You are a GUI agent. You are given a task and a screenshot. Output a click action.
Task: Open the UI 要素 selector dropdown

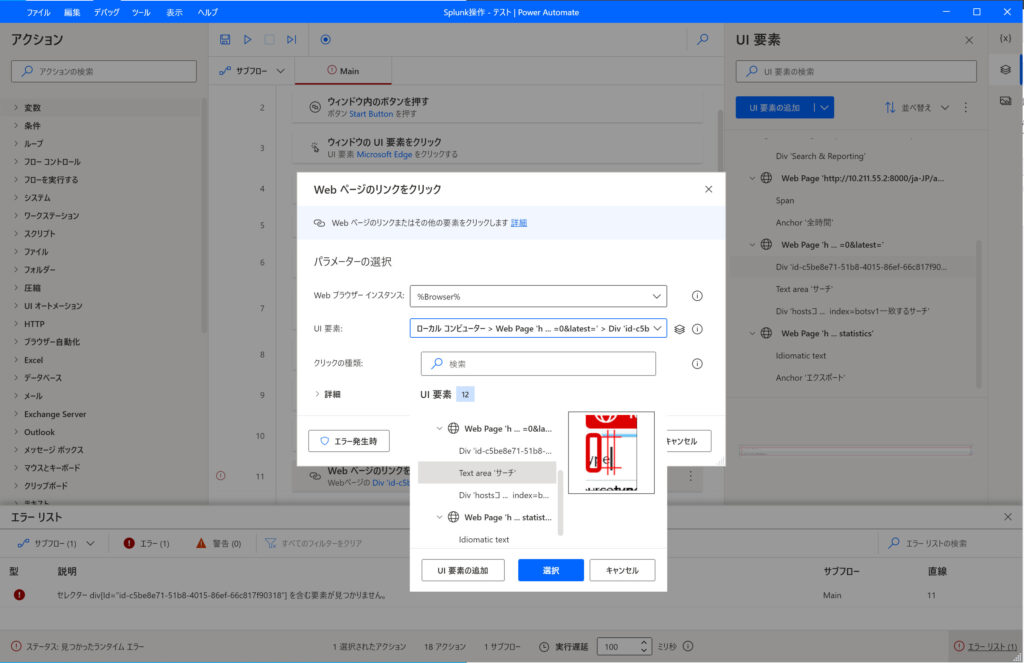(x=657, y=329)
